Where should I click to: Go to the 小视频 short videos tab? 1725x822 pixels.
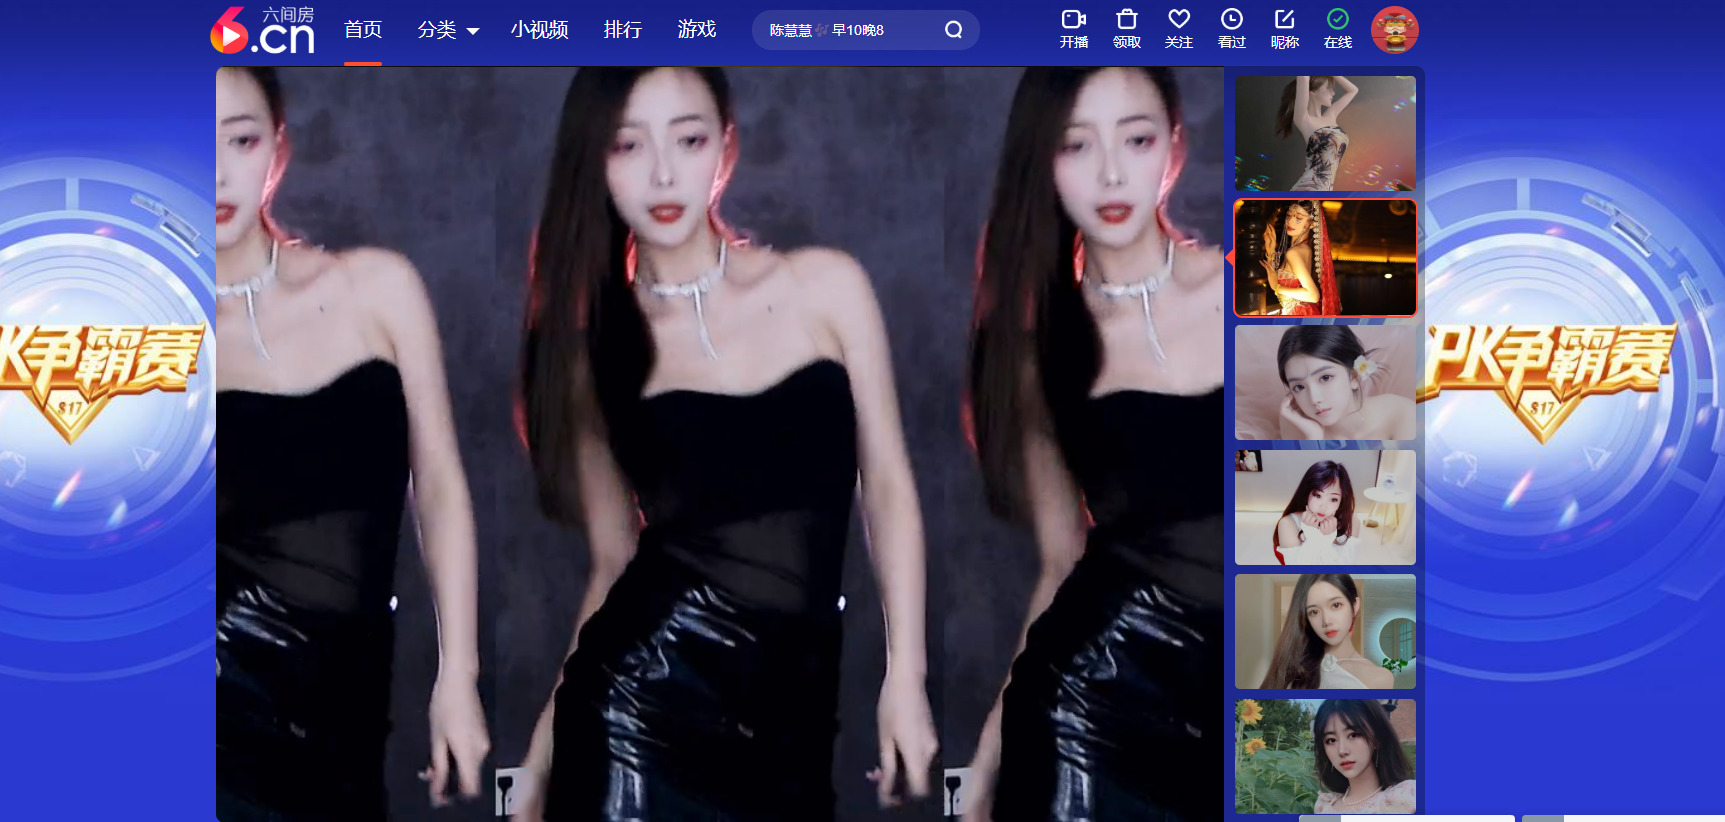540,30
